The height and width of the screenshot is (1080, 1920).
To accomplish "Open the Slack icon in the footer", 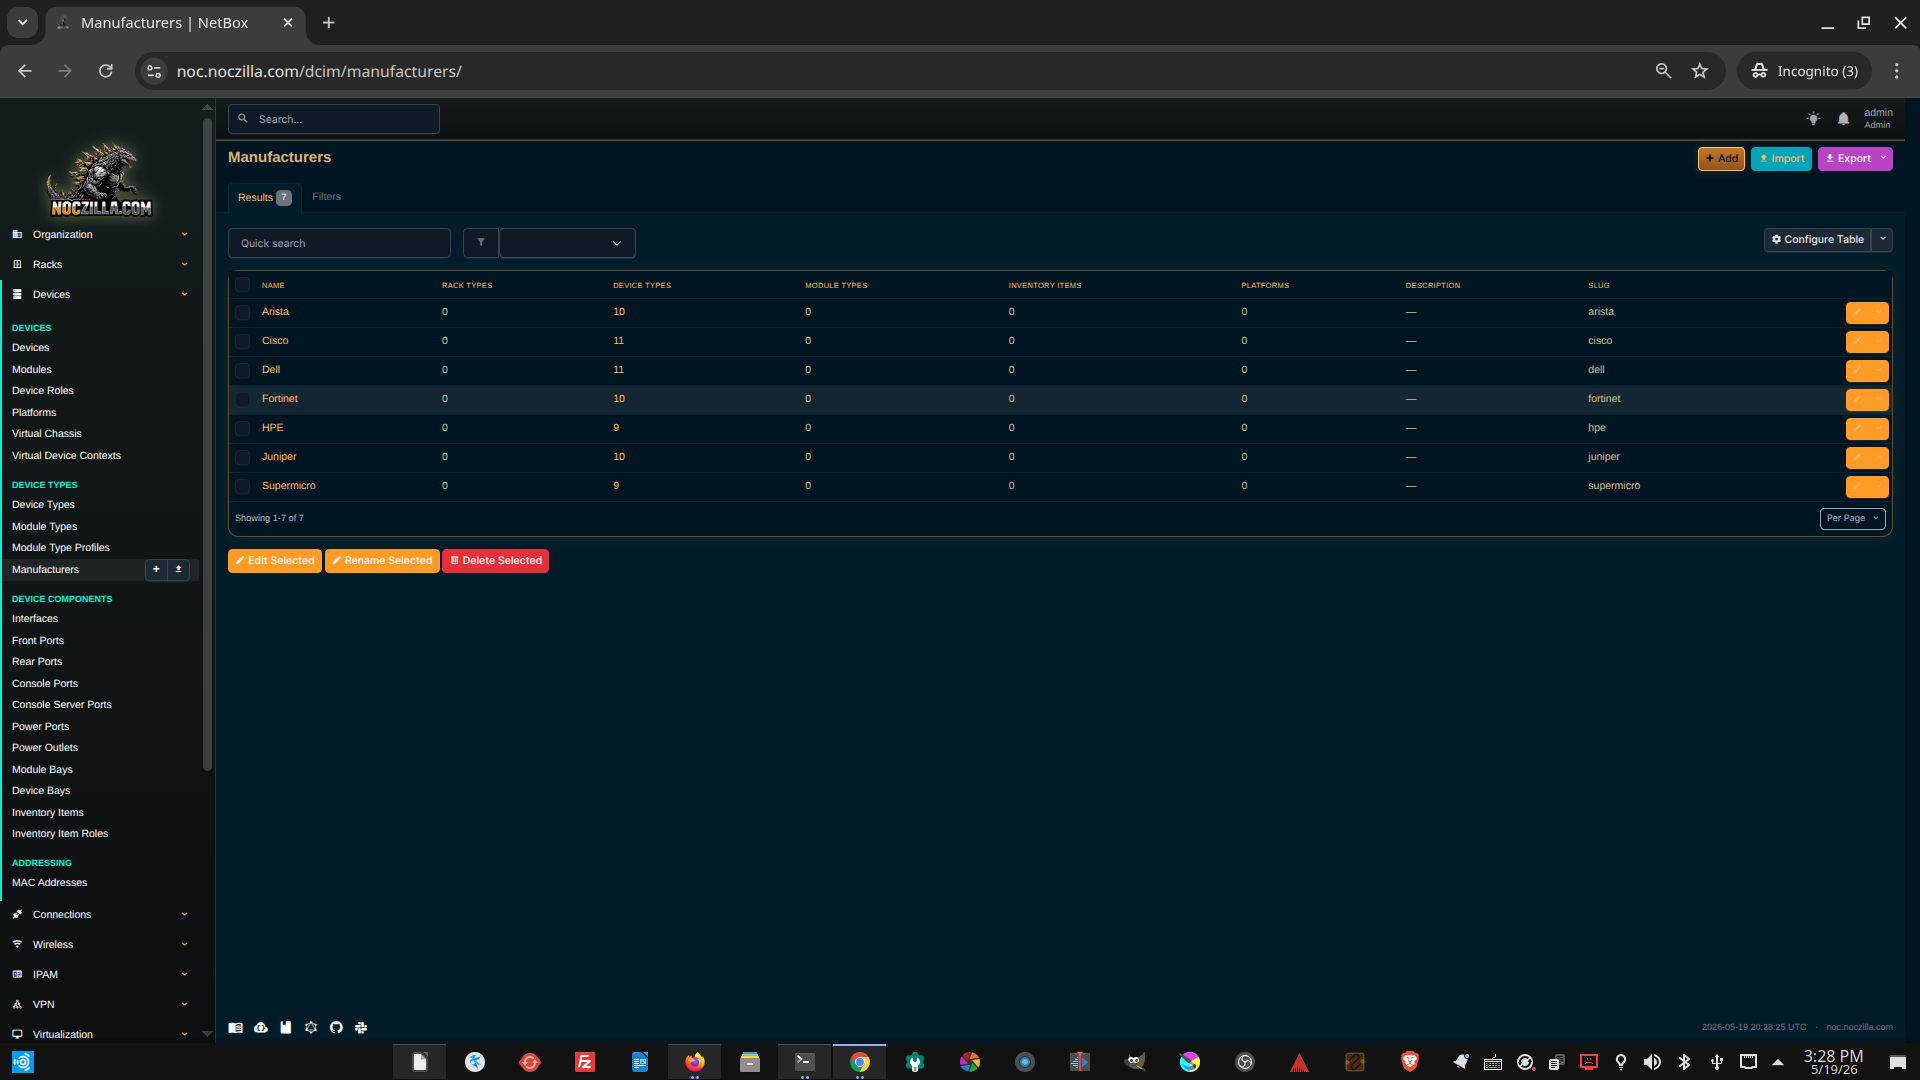I will 361,1027.
